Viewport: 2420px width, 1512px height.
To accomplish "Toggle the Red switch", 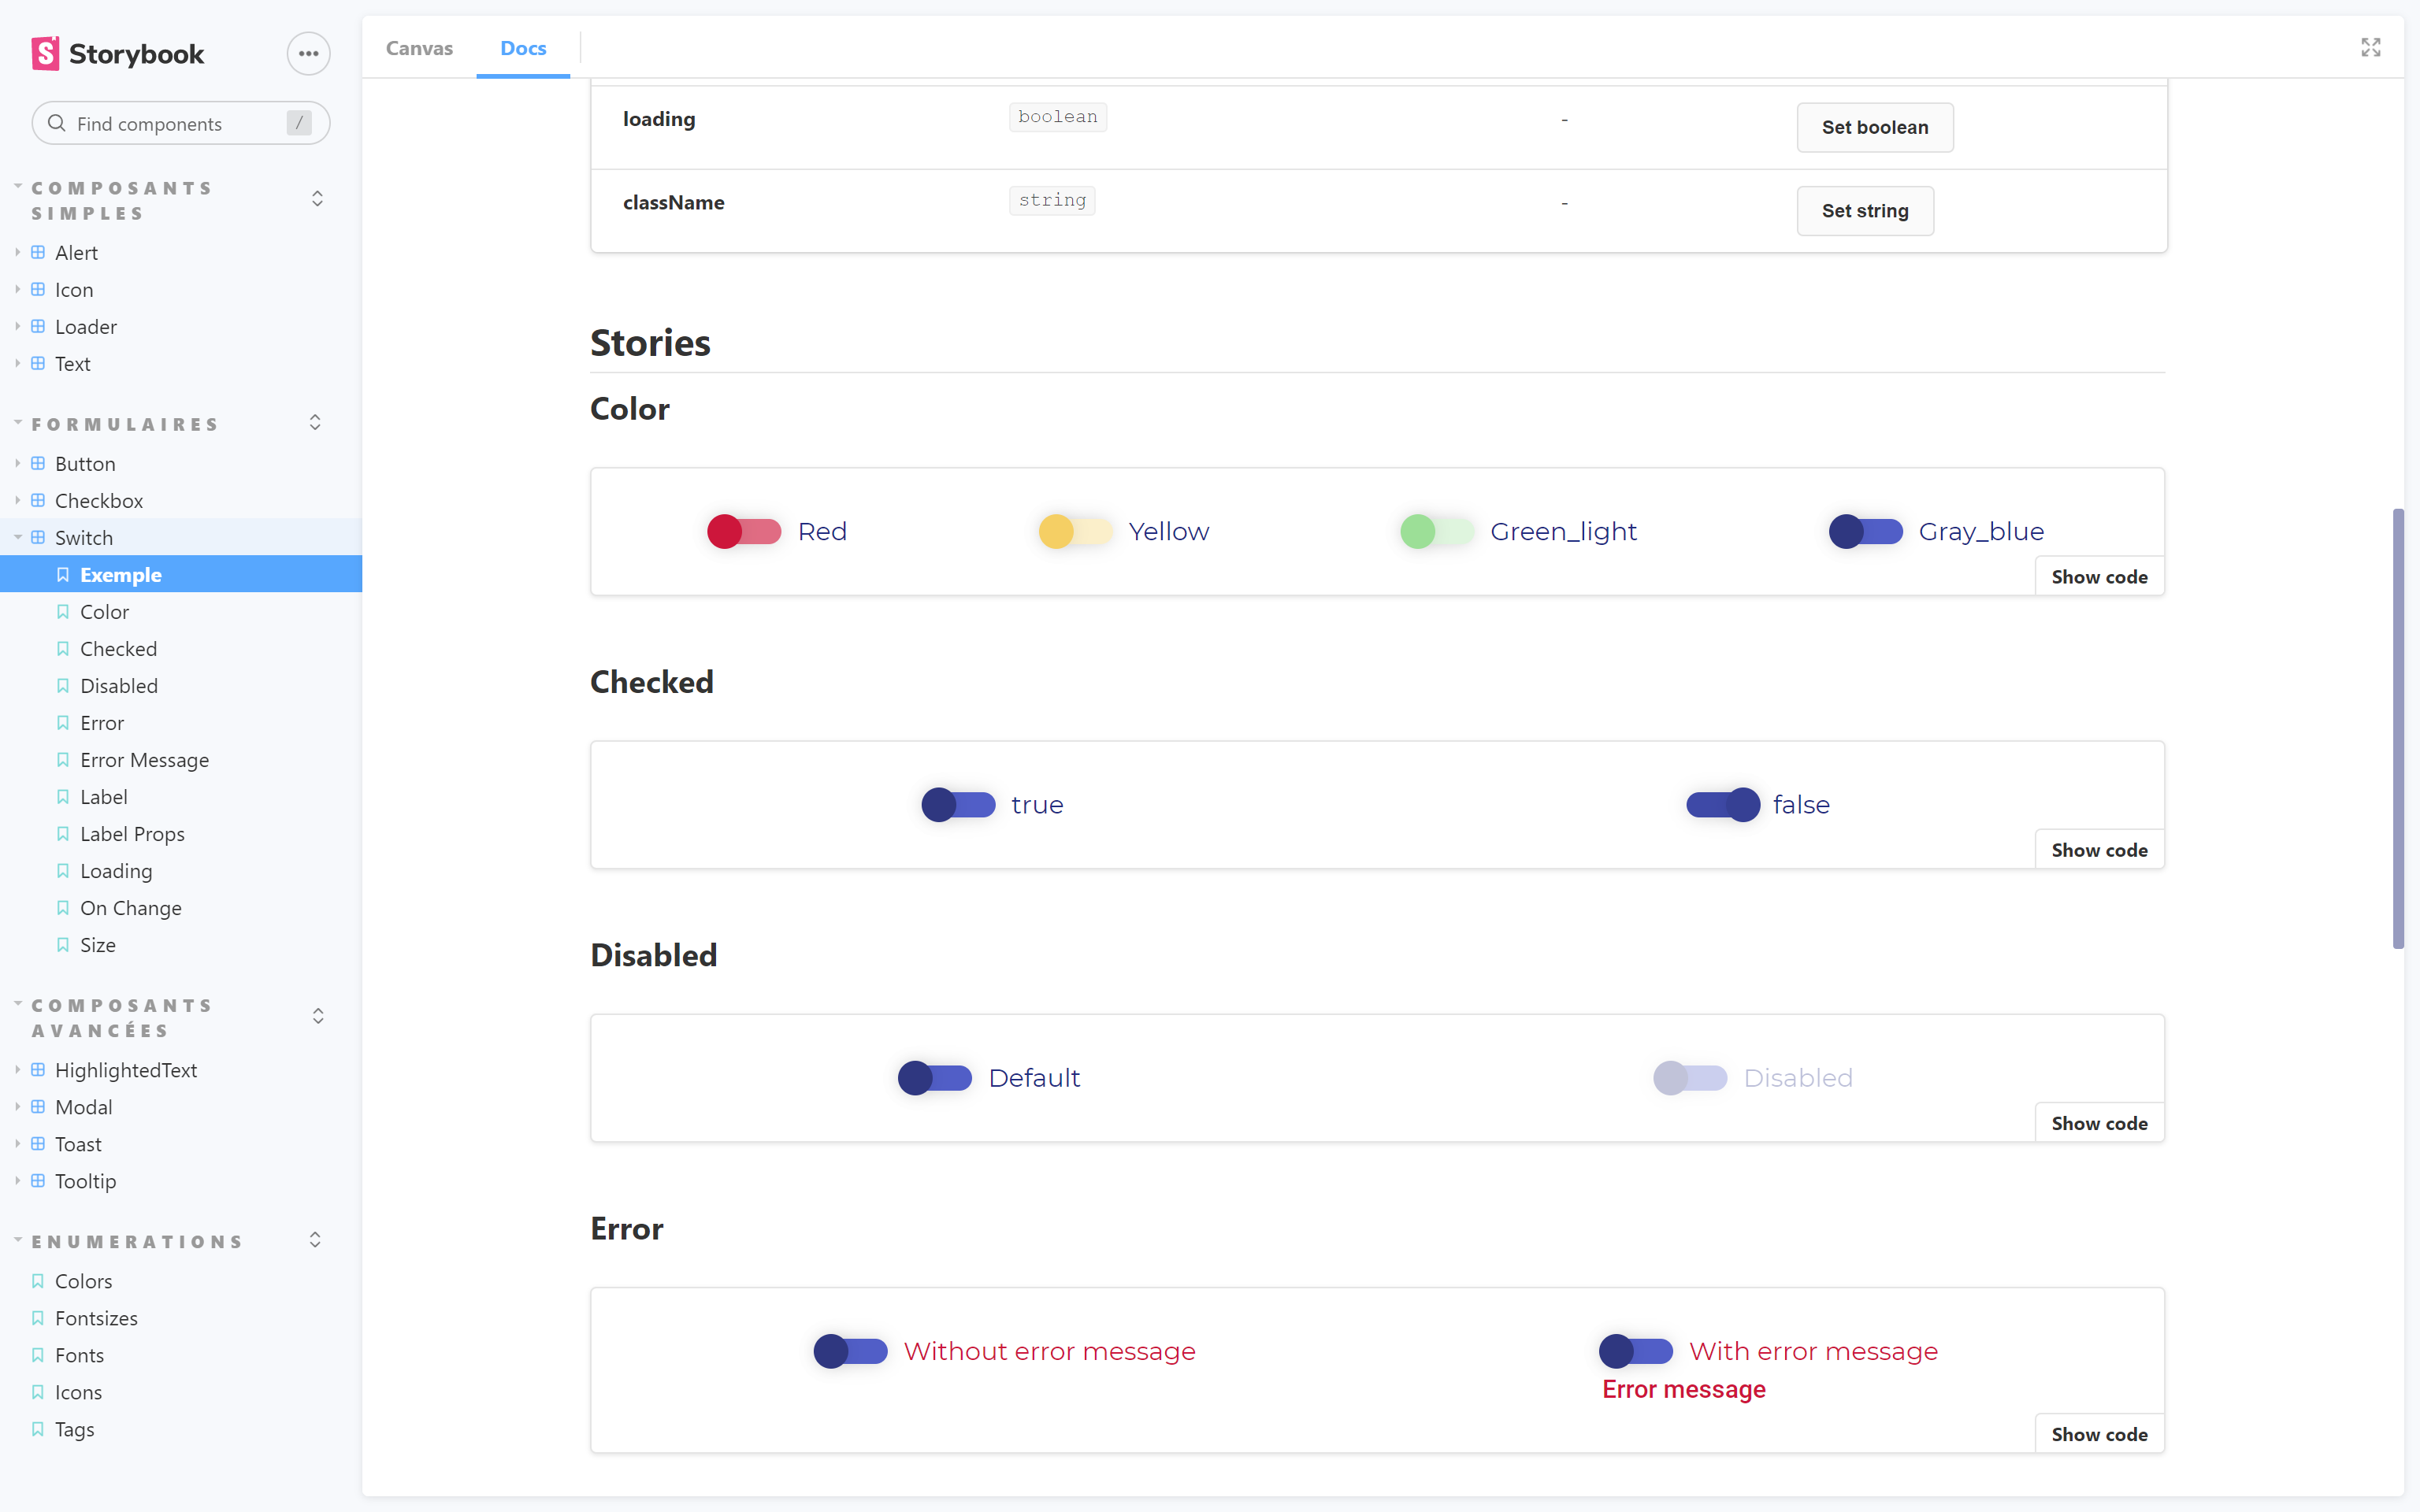I will pos(744,532).
